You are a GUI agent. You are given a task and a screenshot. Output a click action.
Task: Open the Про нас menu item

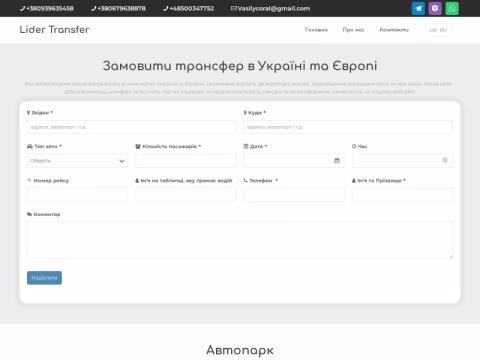(x=354, y=30)
